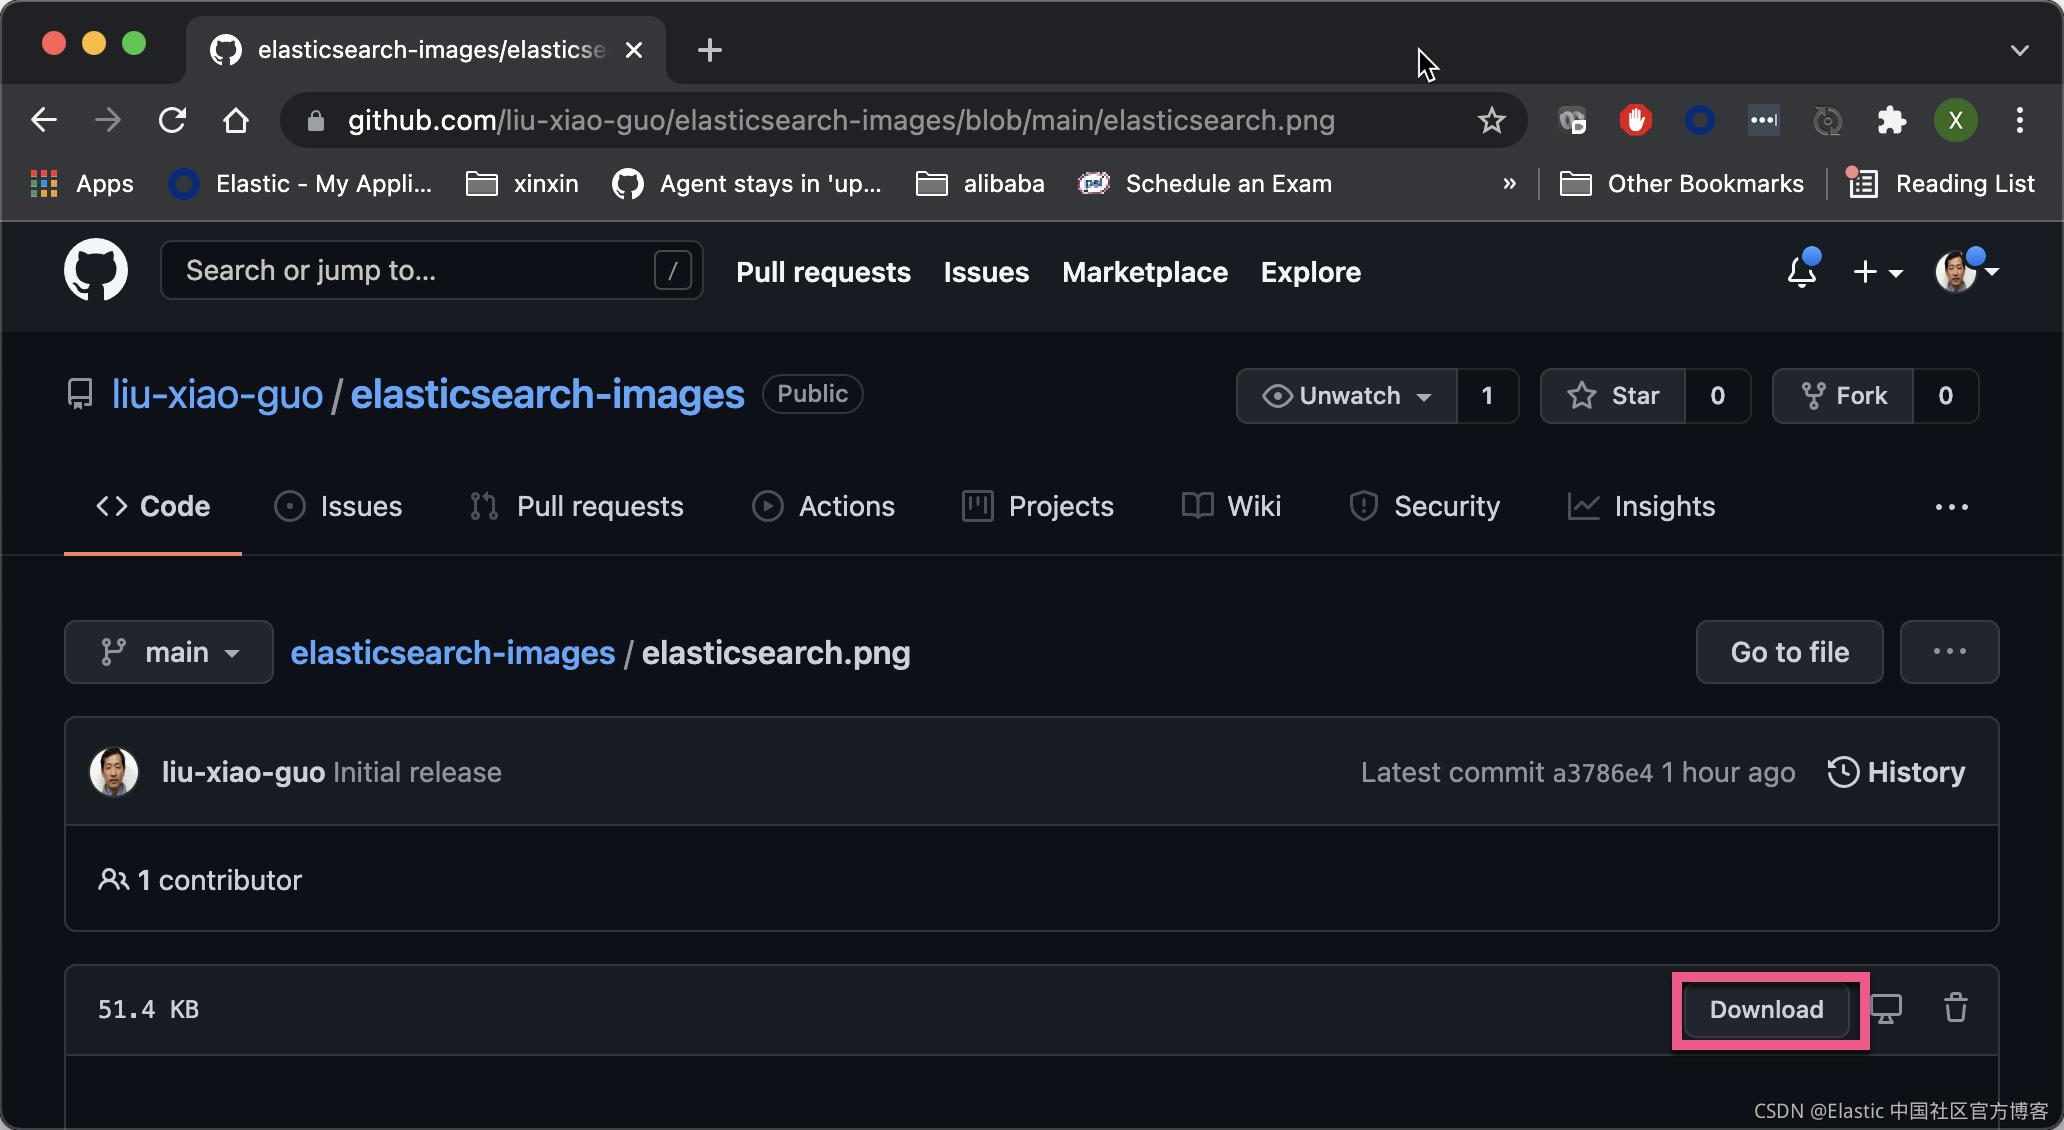View the stargazers count 0

pos(1717,396)
